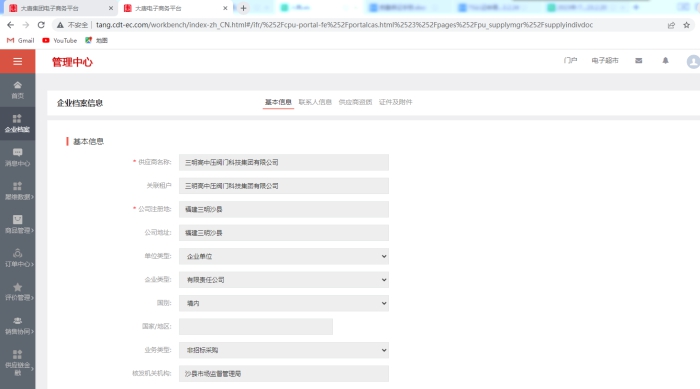Viewport: 700px width, 389px height.
Task: Open 评价管理 star icon in sidebar
Action: point(17,292)
